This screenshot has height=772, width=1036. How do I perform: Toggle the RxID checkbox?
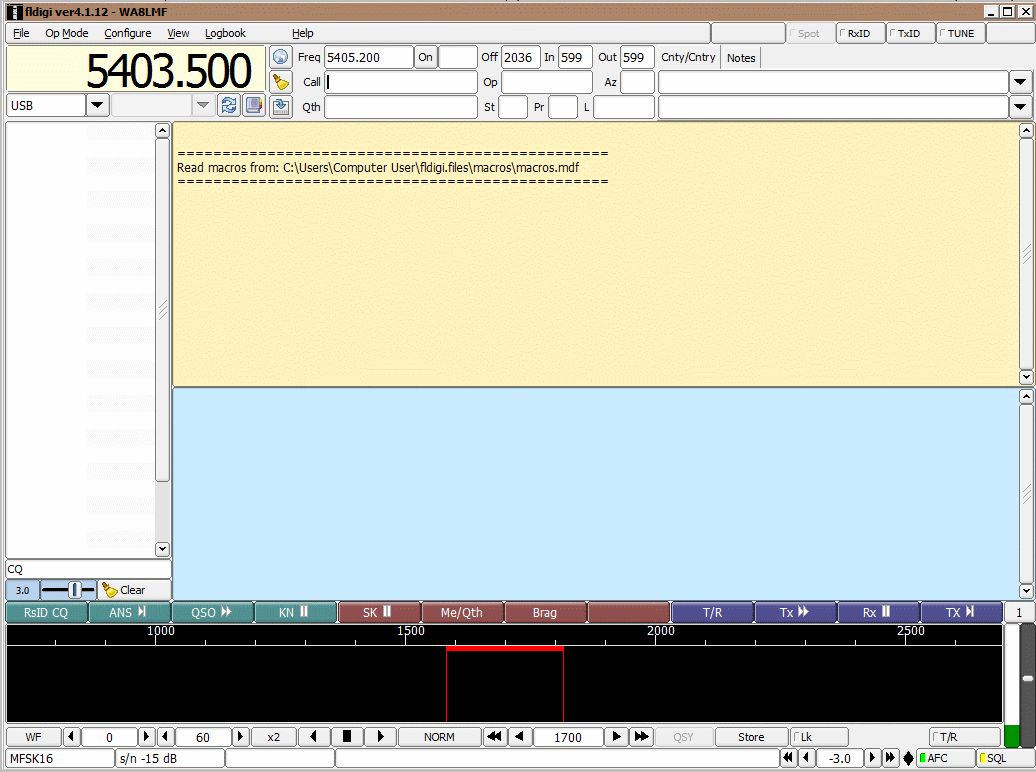[860, 33]
